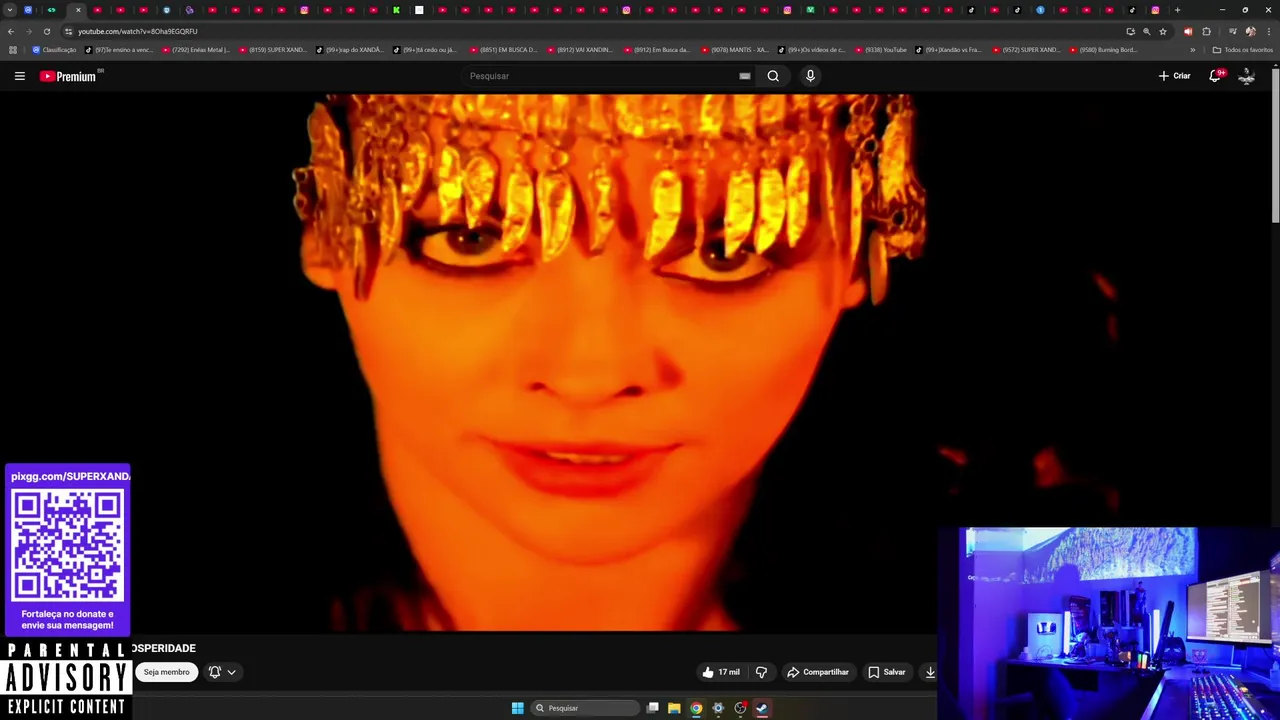Click the red media control icon in toolbar
Image resolution: width=1280 pixels, height=720 pixels.
pos(1188,31)
